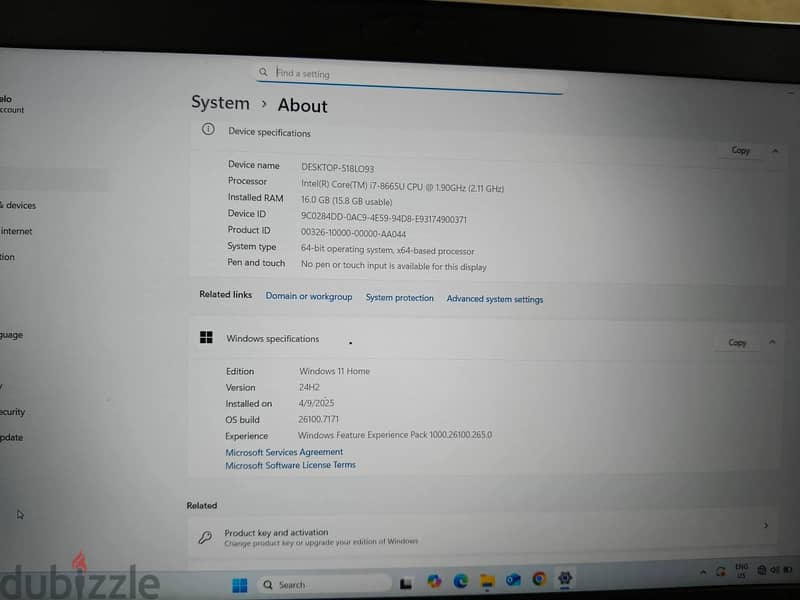Click device name DESKTOP-518LO93

coord(337,168)
